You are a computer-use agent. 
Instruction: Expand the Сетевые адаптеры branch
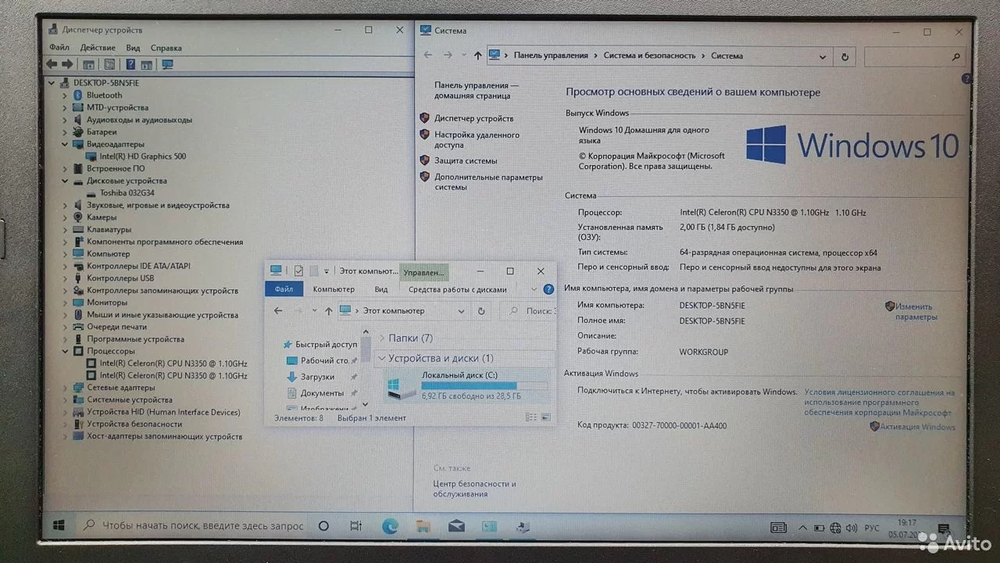pos(64,388)
